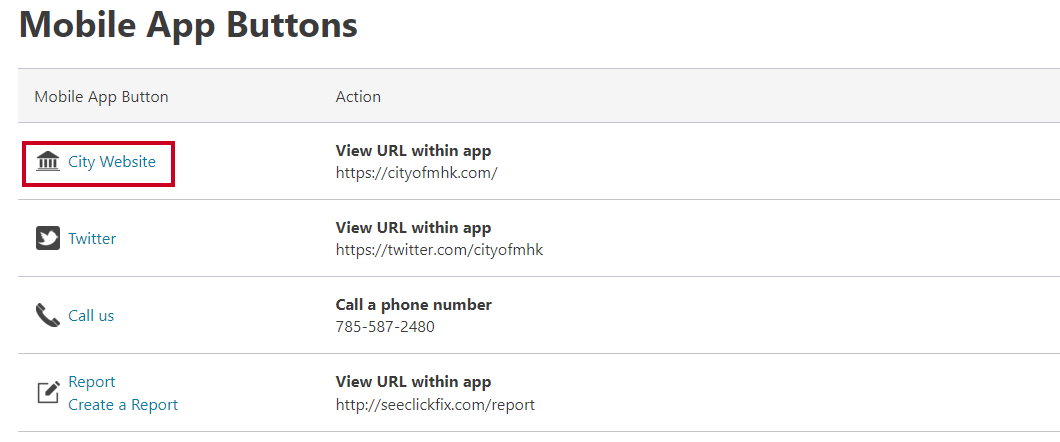Click the Call a phone number label
1060x442 pixels.
[414, 305]
